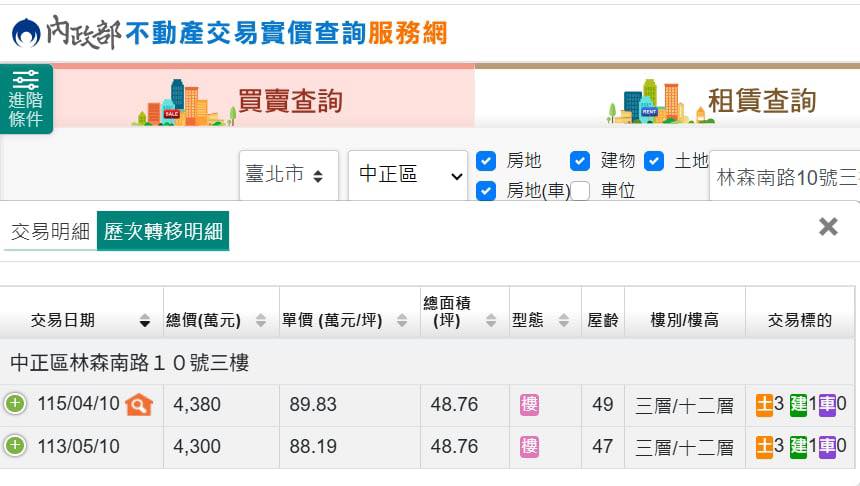Click the address field 林森南路10號三
Screen dimensions: 860x486
[x=784, y=177]
